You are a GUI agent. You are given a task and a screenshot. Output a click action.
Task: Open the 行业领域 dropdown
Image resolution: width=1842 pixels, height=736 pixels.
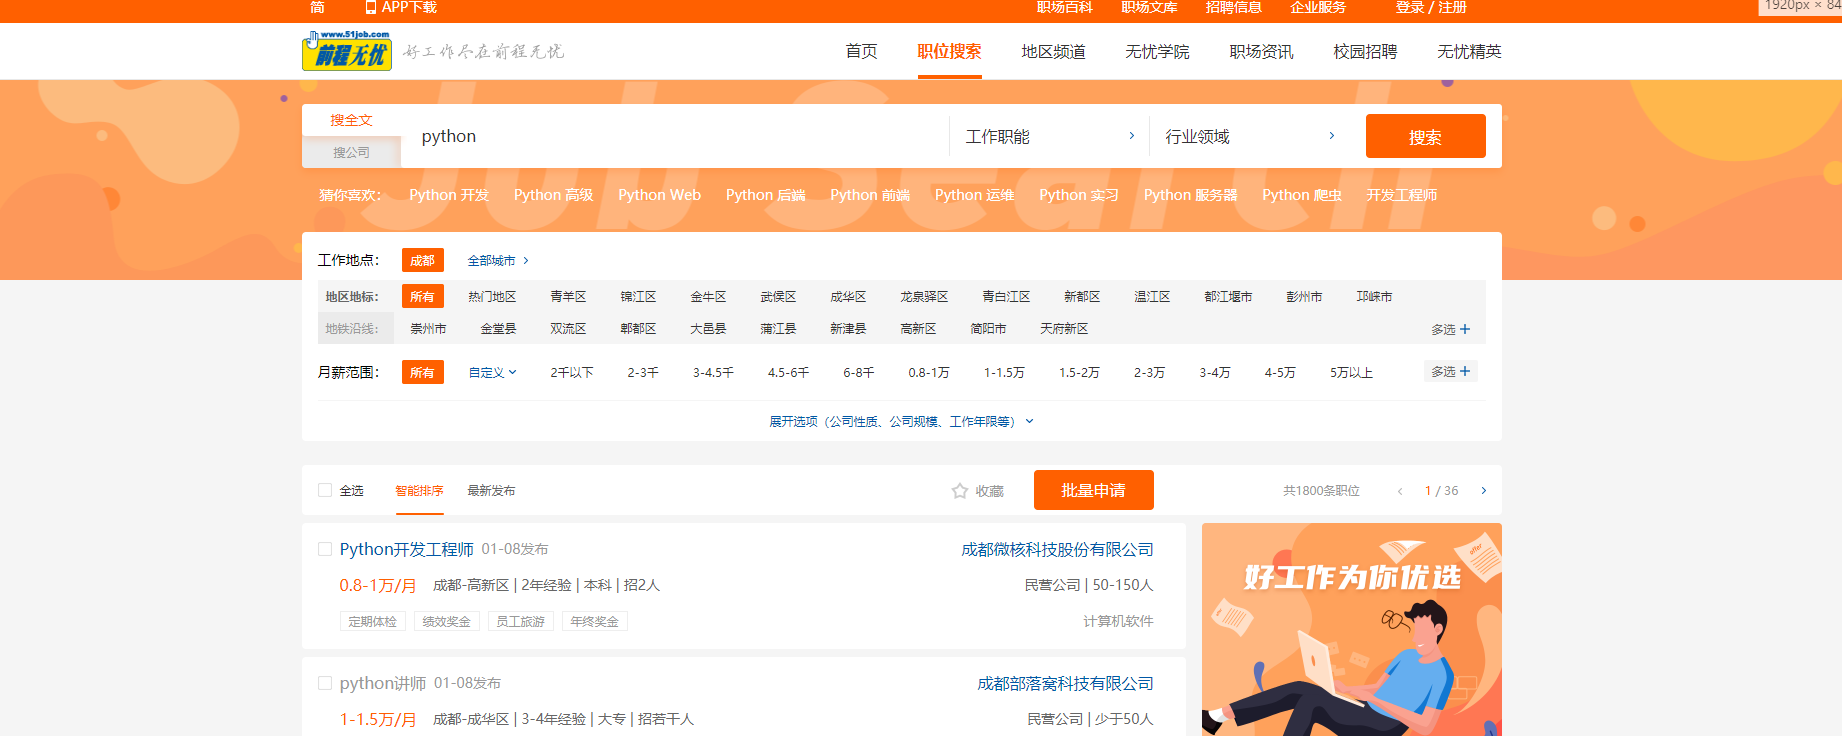[x=1250, y=136]
